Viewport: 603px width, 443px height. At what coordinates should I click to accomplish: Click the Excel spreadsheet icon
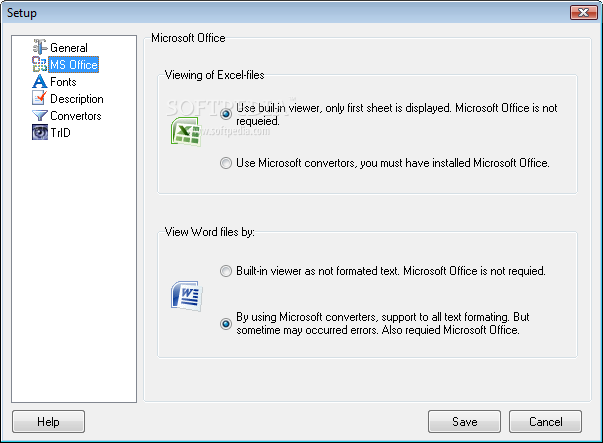(x=187, y=132)
